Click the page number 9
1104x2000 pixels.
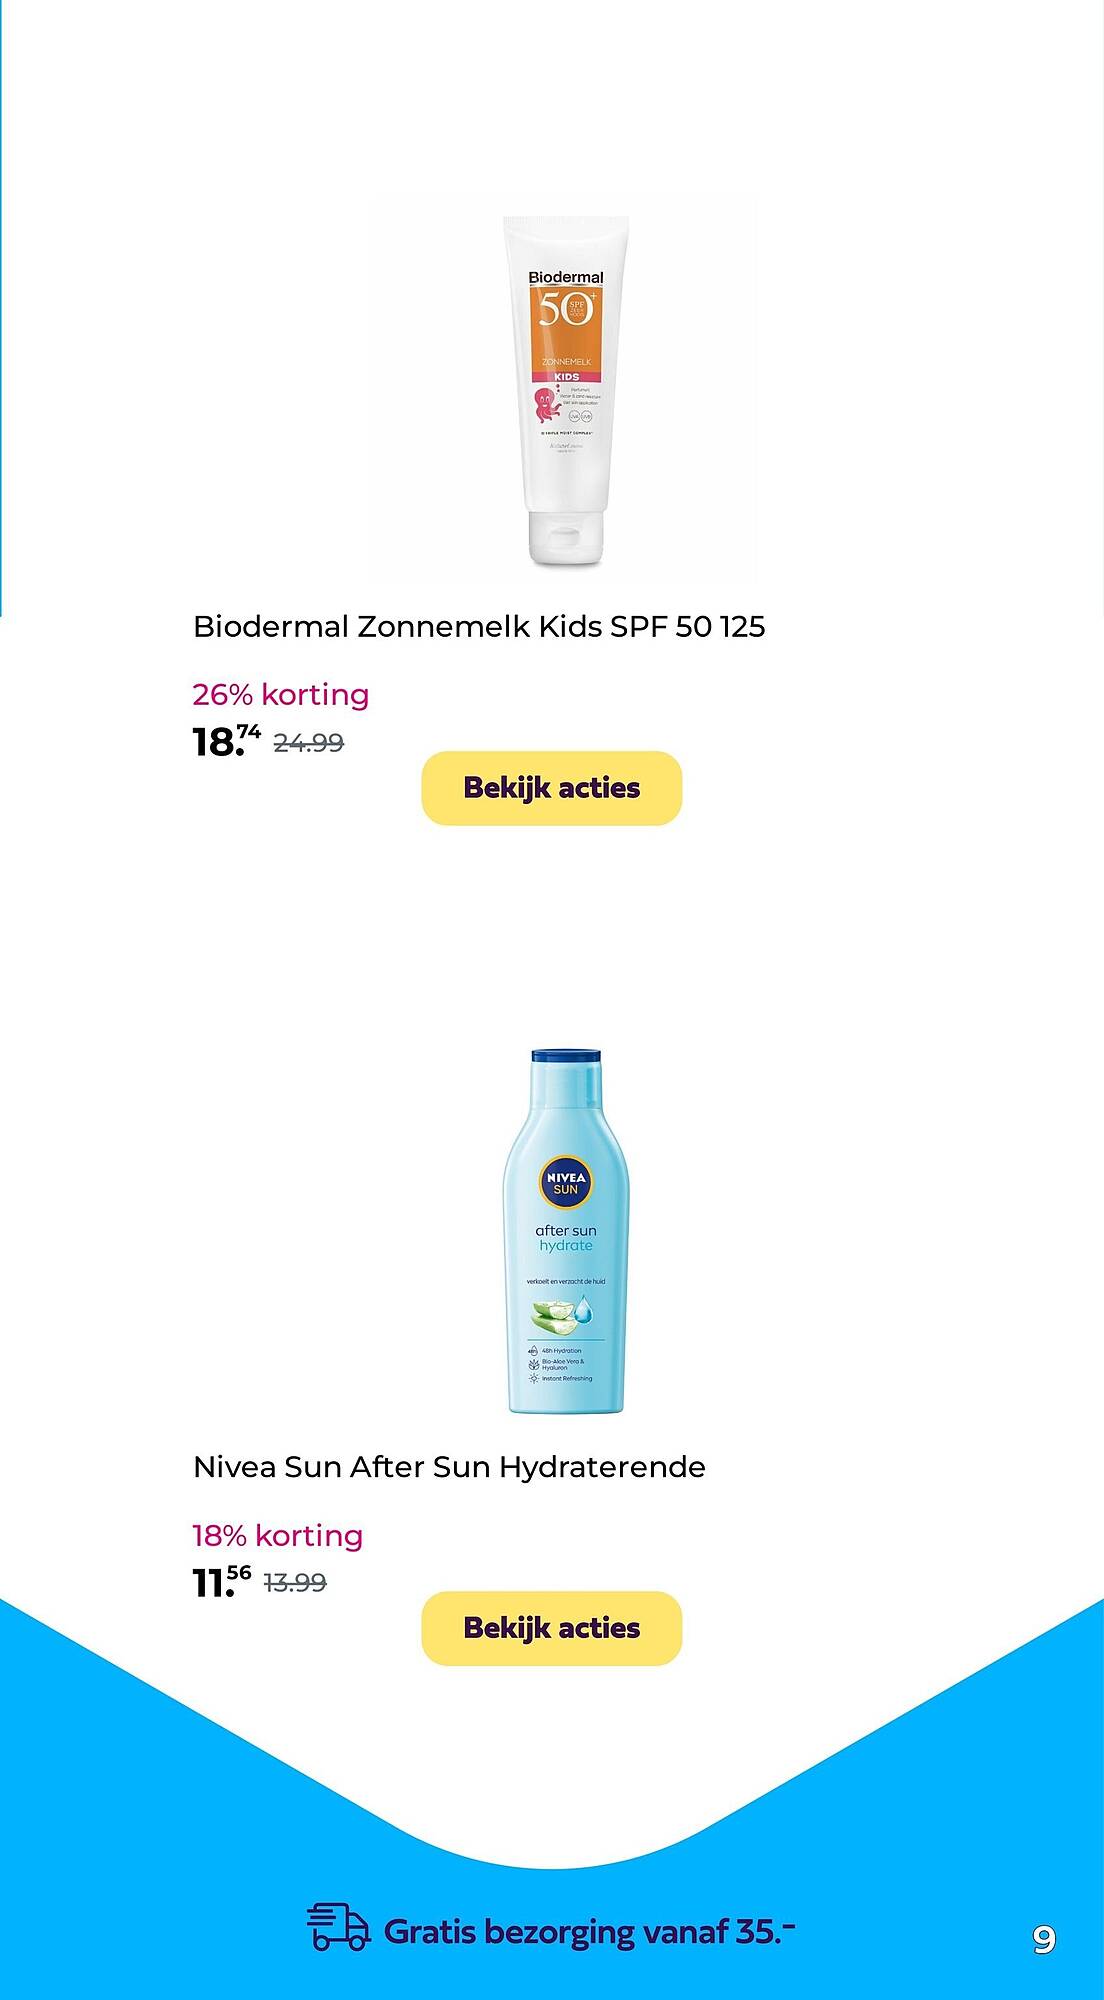(x=1044, y=1940)
